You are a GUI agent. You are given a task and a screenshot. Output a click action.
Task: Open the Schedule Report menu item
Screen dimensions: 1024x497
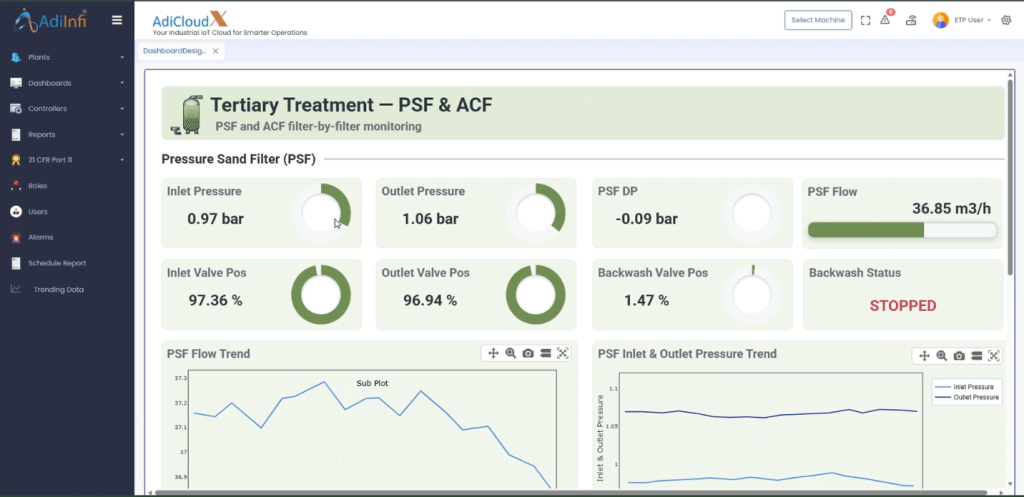click(x=57, y=263)
